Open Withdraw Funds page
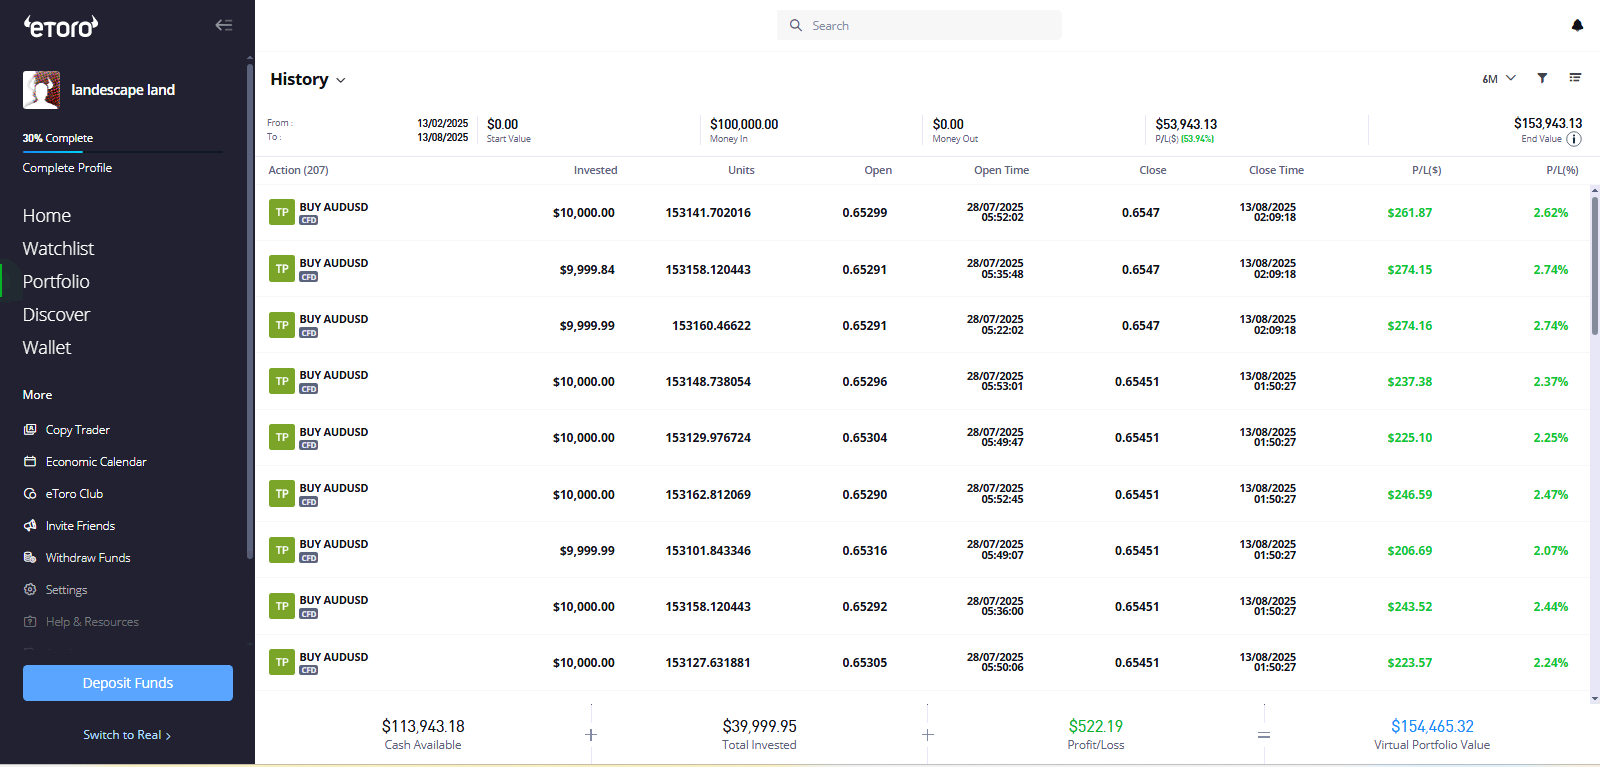Screen dimensions: 1600x767 click(x=88, y=558)
